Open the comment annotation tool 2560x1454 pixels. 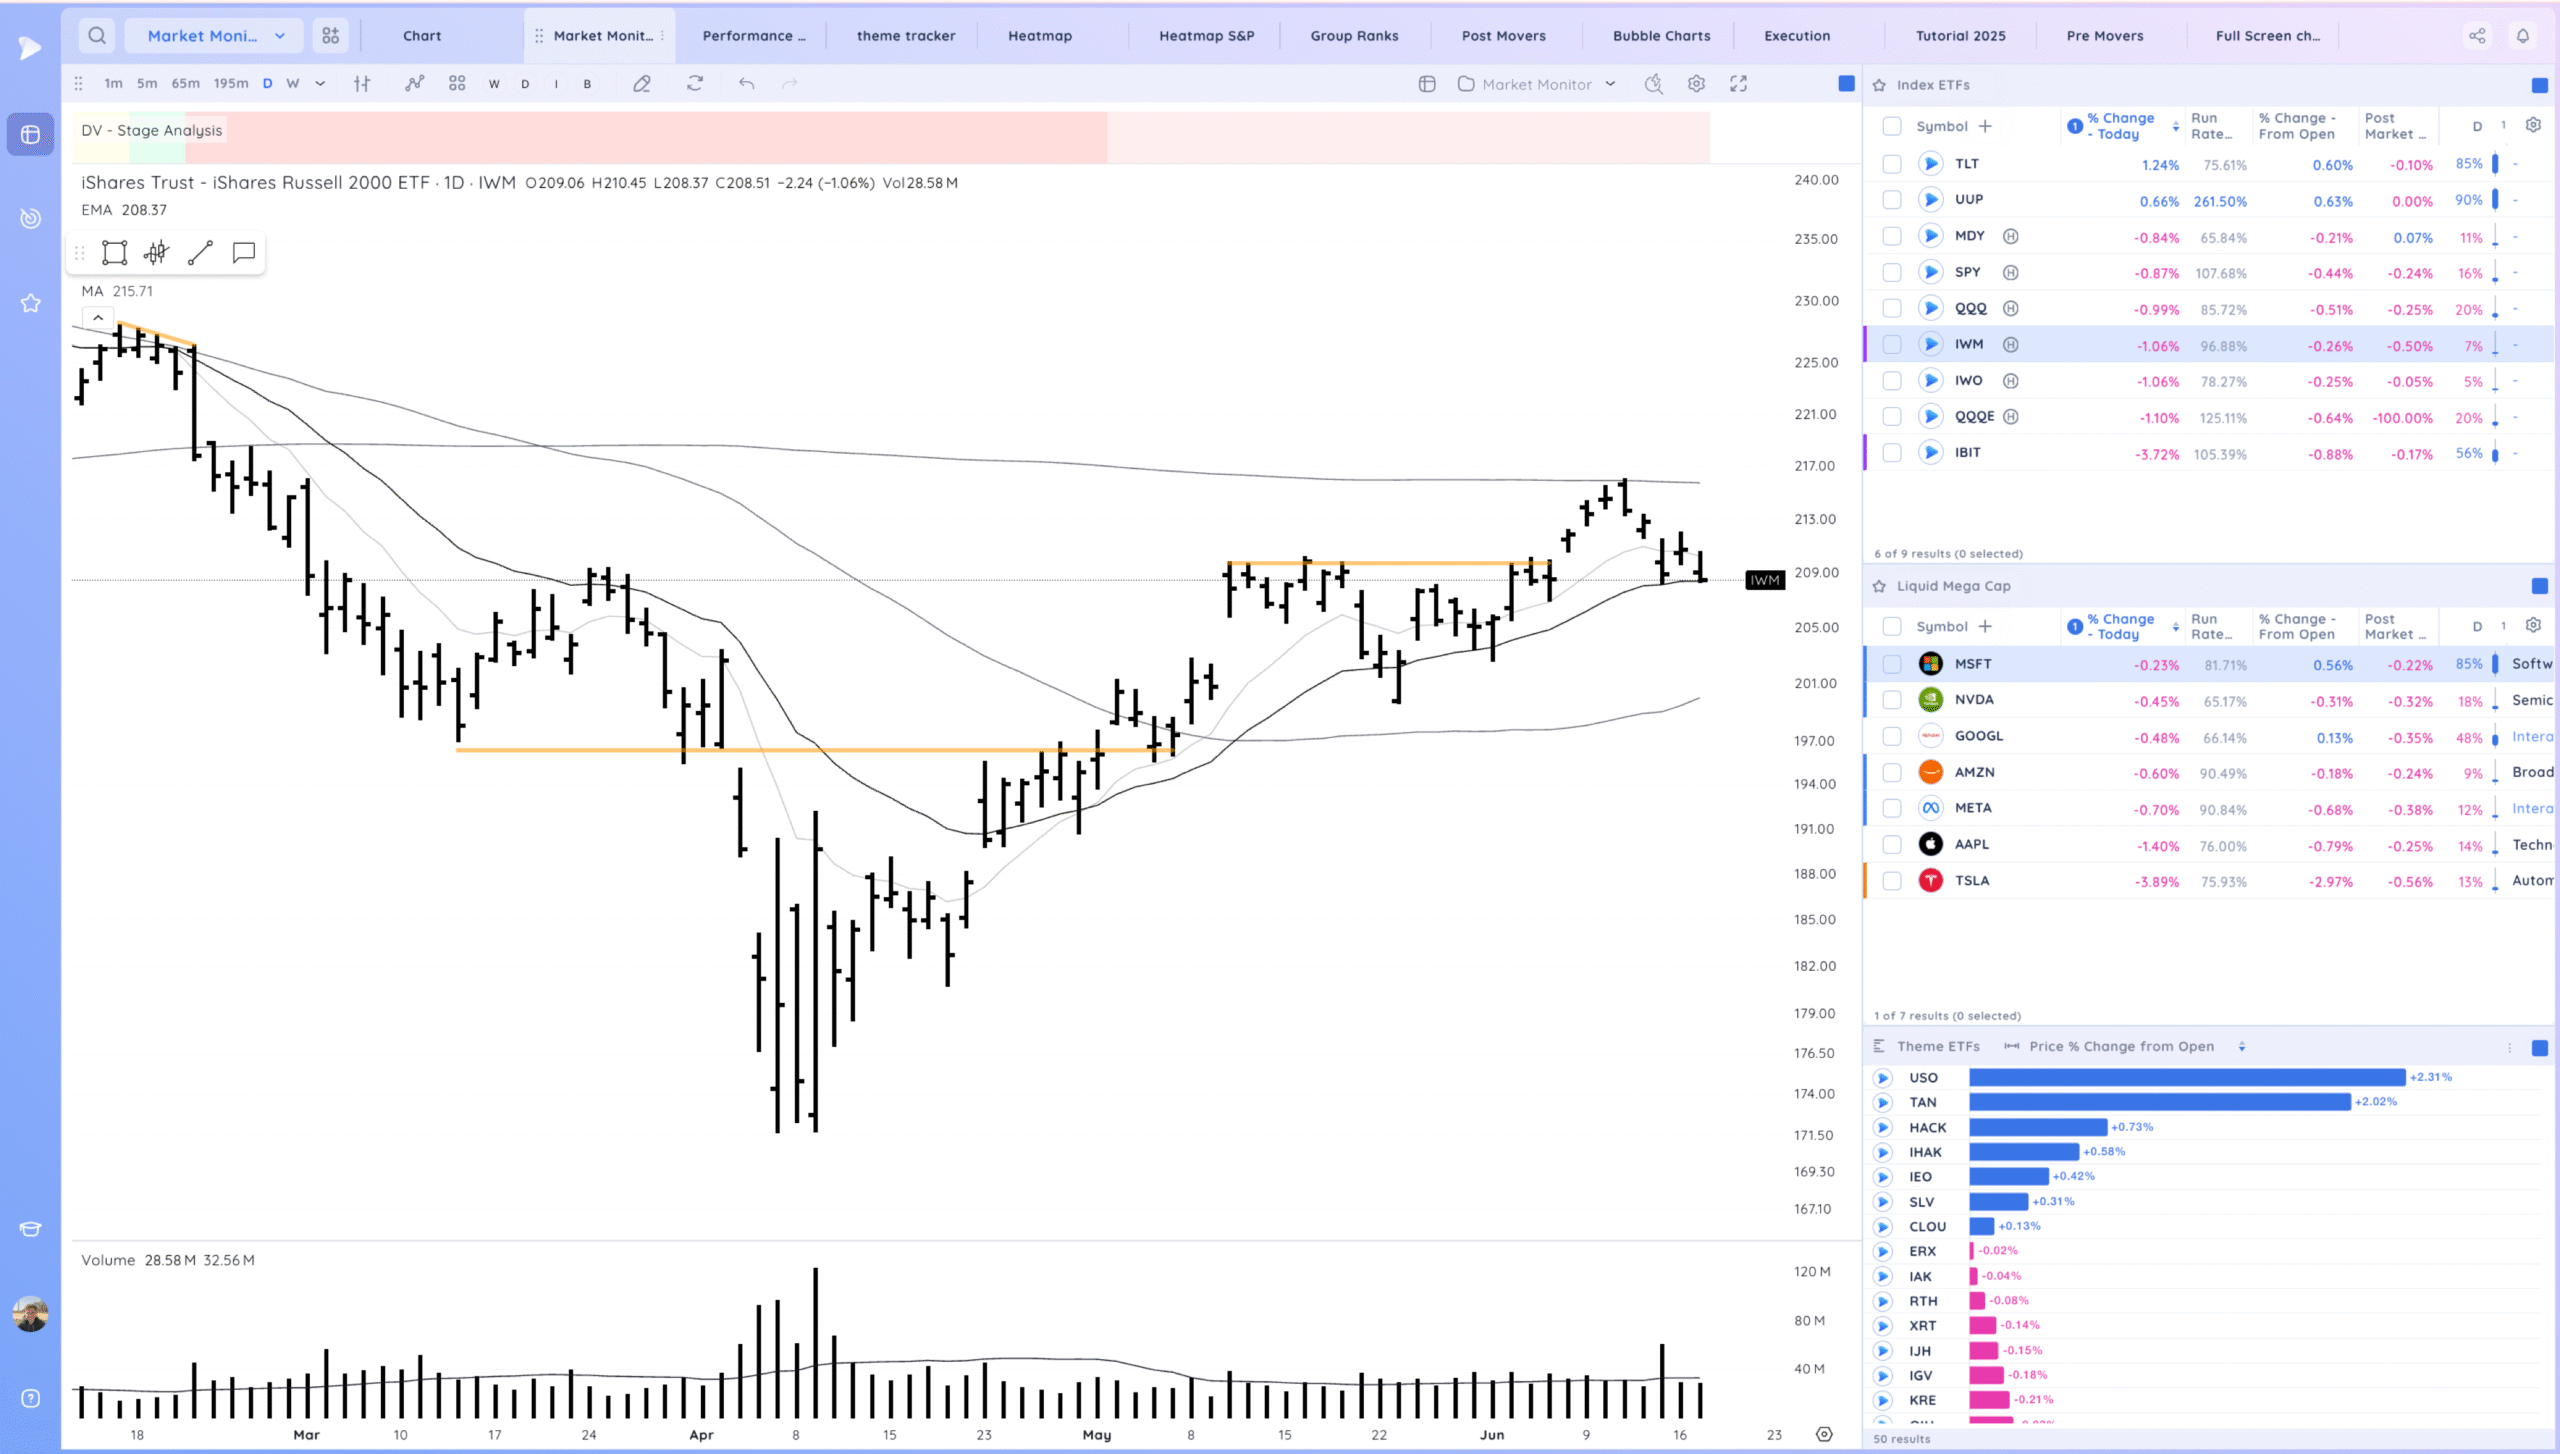(x=243, y=253)
